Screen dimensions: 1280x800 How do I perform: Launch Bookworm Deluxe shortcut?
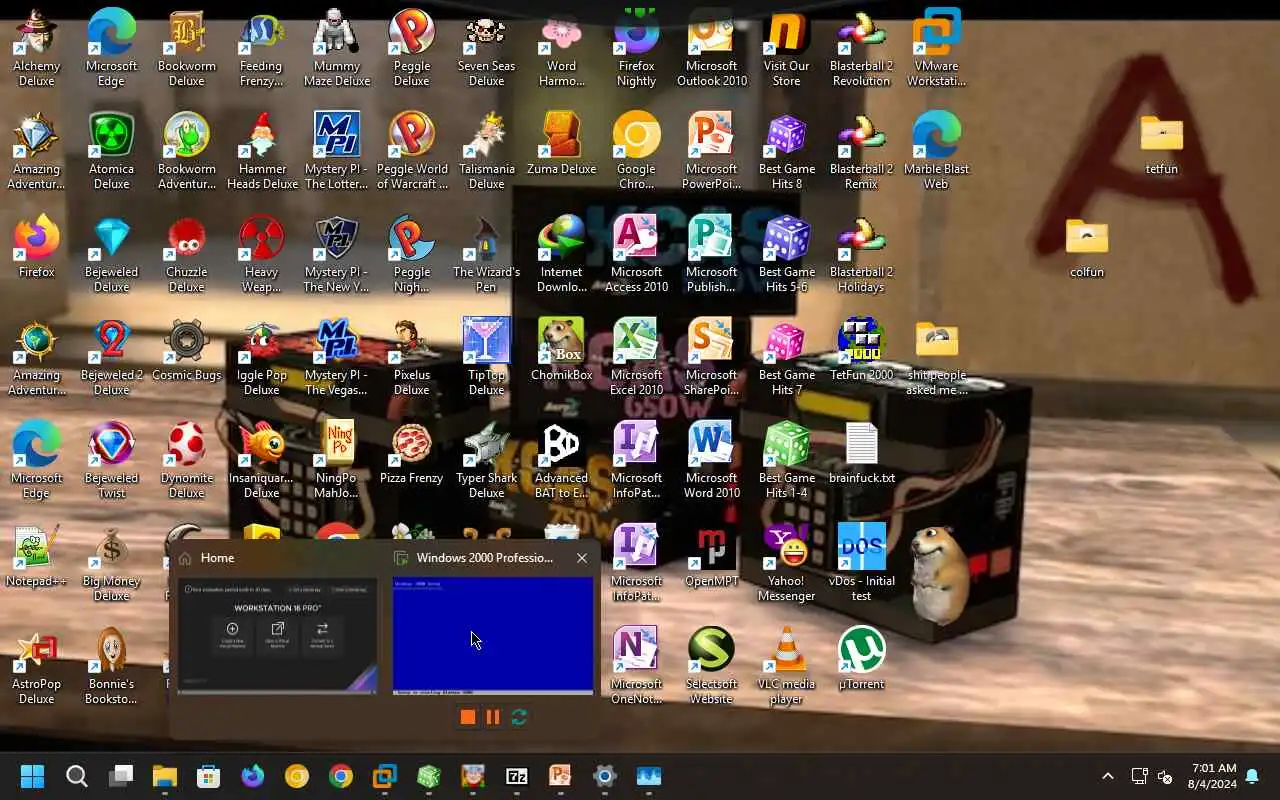186,48
